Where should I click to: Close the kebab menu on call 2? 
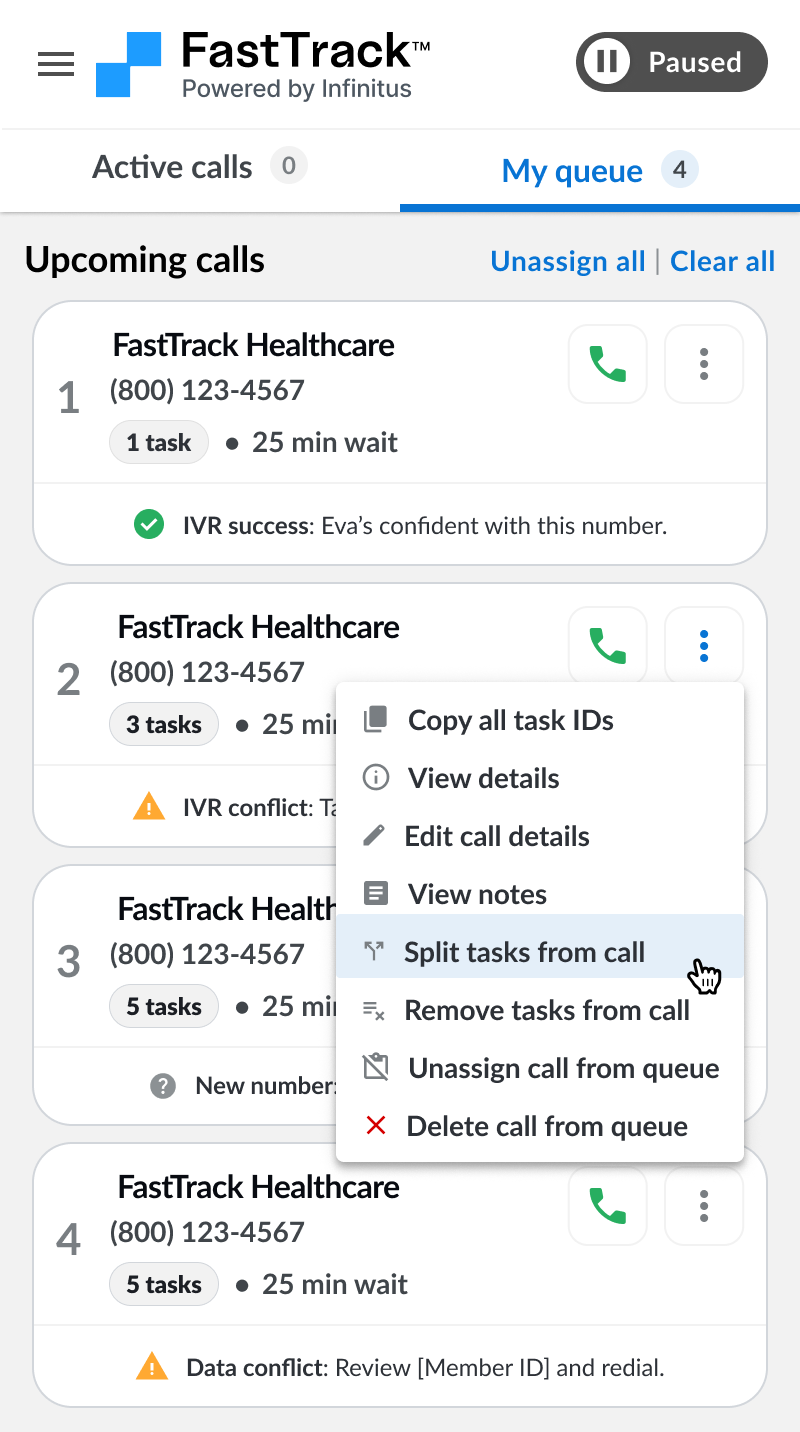[704, 646]
